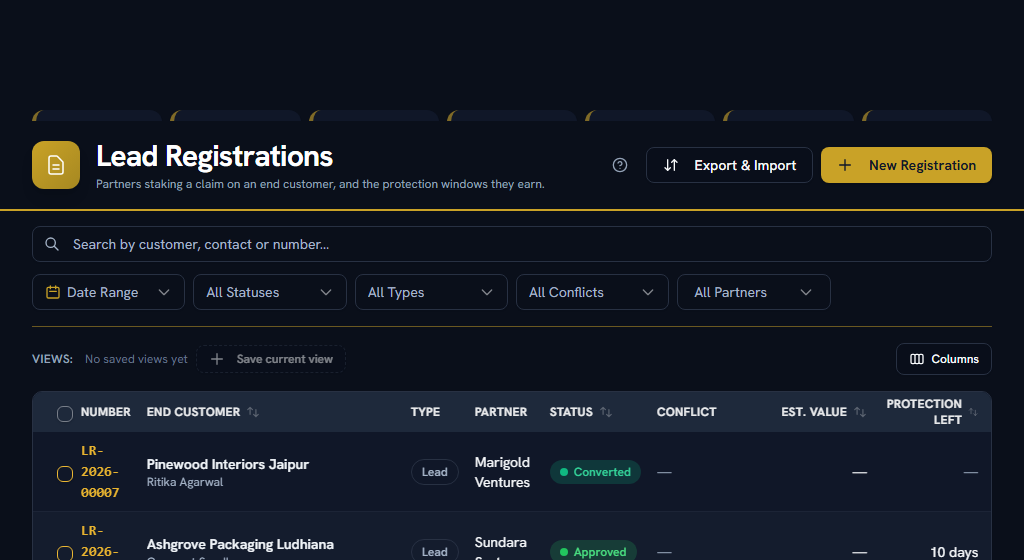Open Pinewood Interiors Jaipur record
1024x560 pixels.
[227, 465]
